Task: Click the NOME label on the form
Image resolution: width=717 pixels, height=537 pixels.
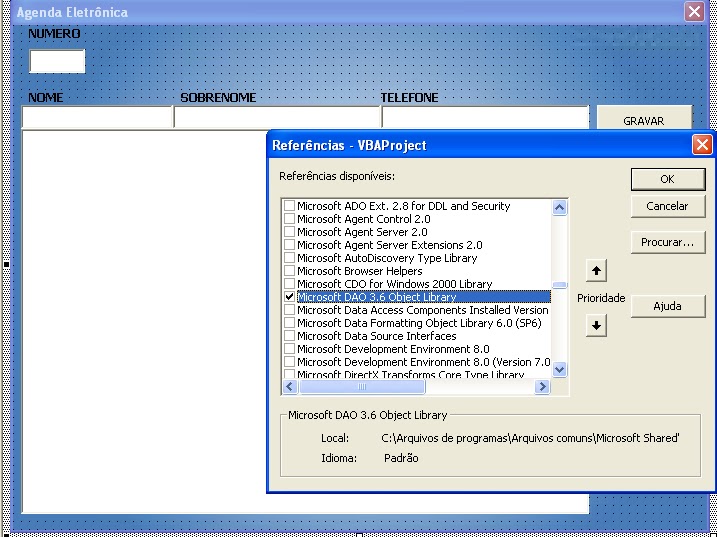Action: tap(46, 97)
